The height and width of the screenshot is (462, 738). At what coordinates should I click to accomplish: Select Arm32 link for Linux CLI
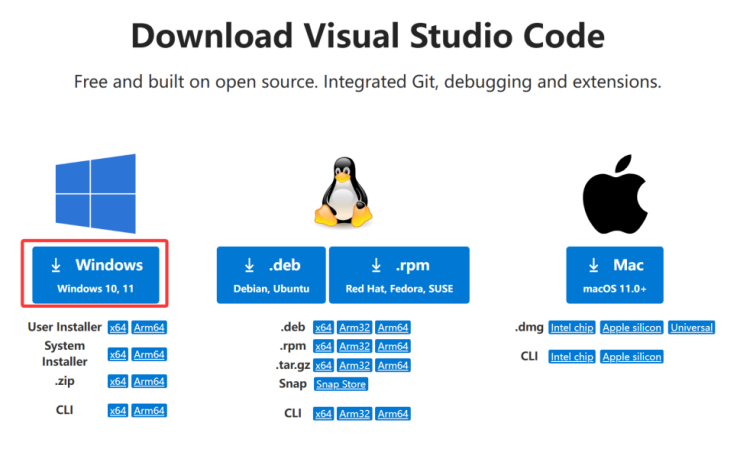[354, 413]
